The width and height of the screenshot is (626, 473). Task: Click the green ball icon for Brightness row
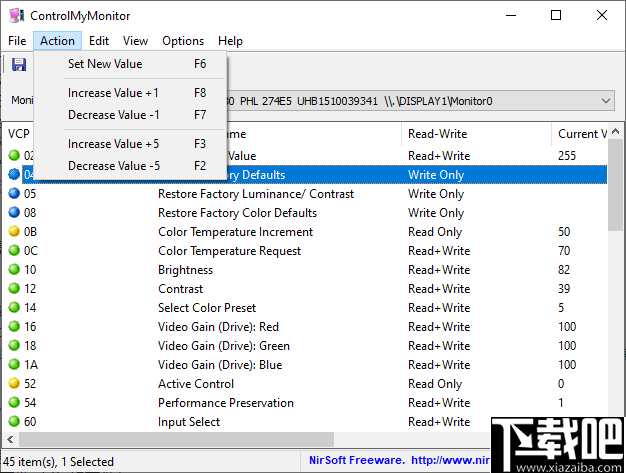click(14, 269)
